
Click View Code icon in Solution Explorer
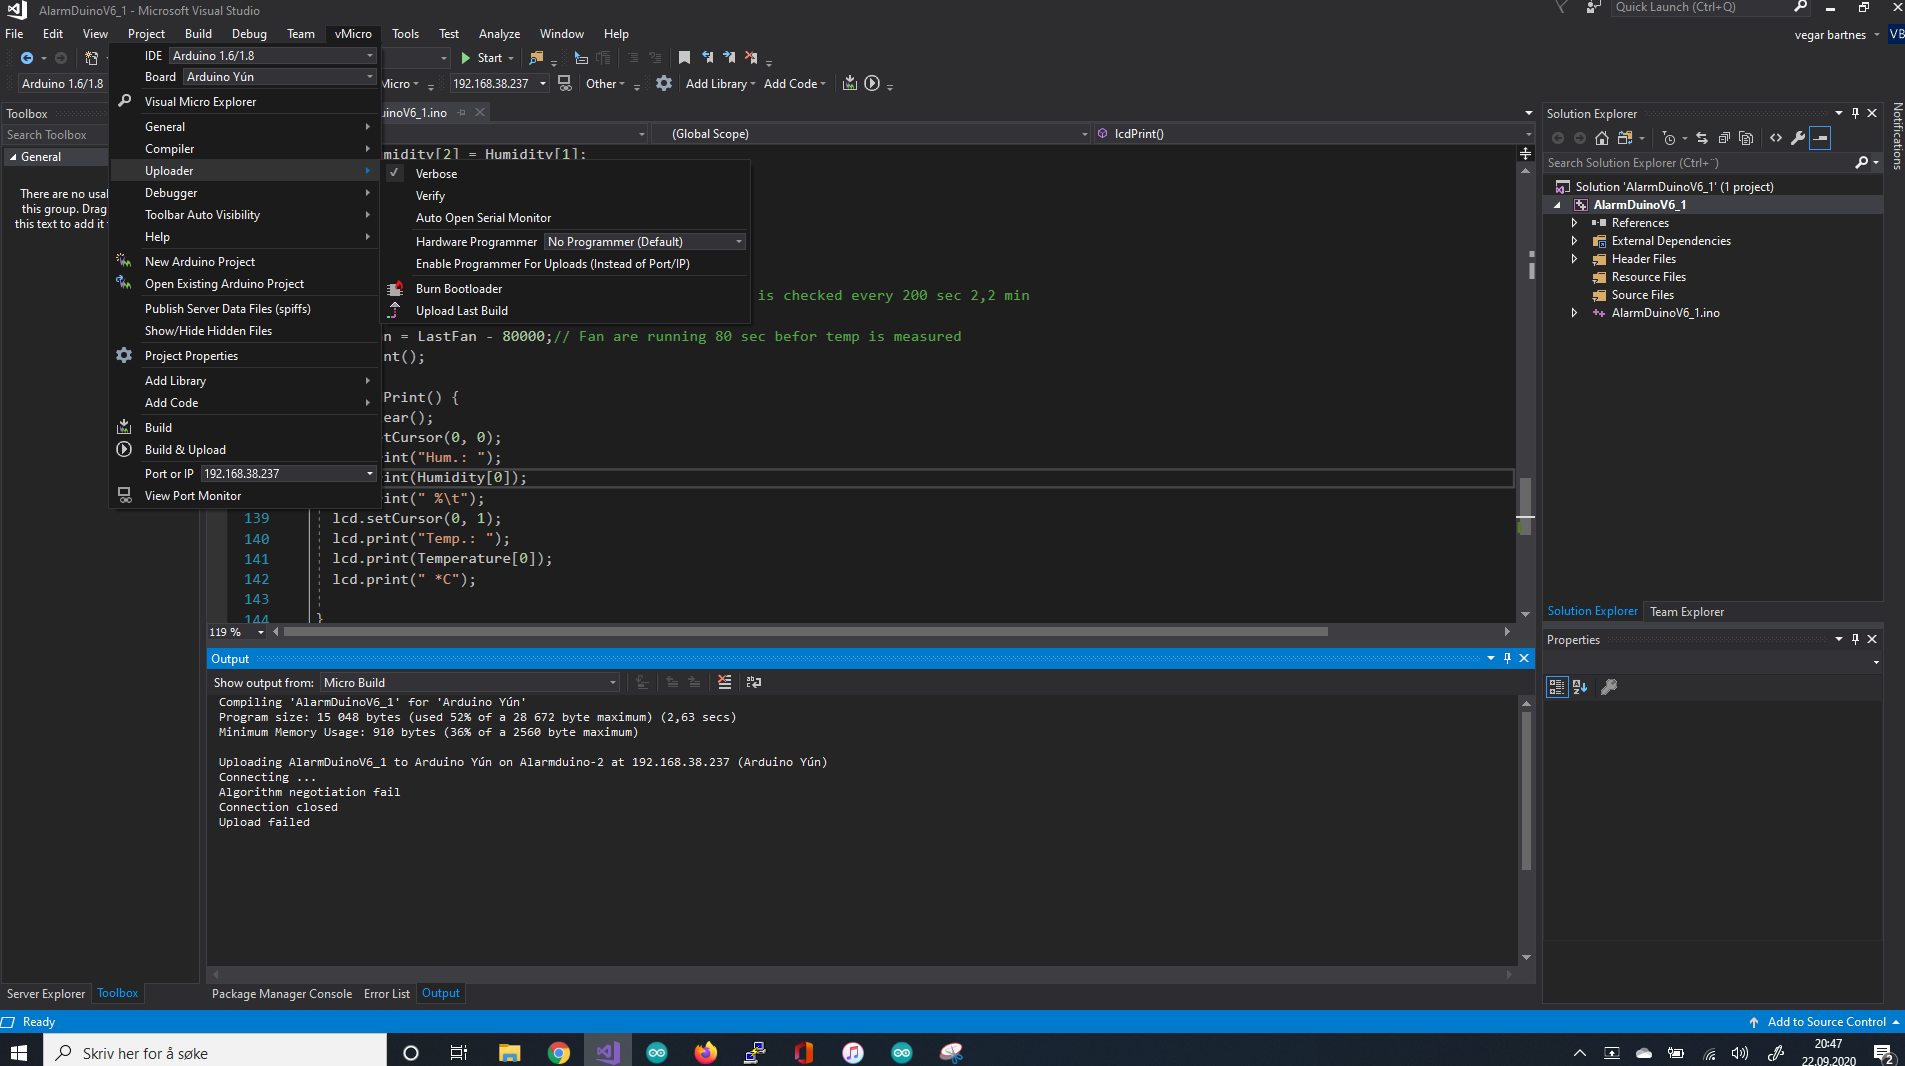coord(1776,138)
